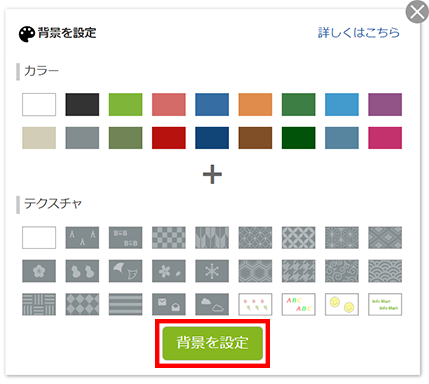The image size is (429, 384).
Task: Select the black color swatch
Action: coord(82,105)
